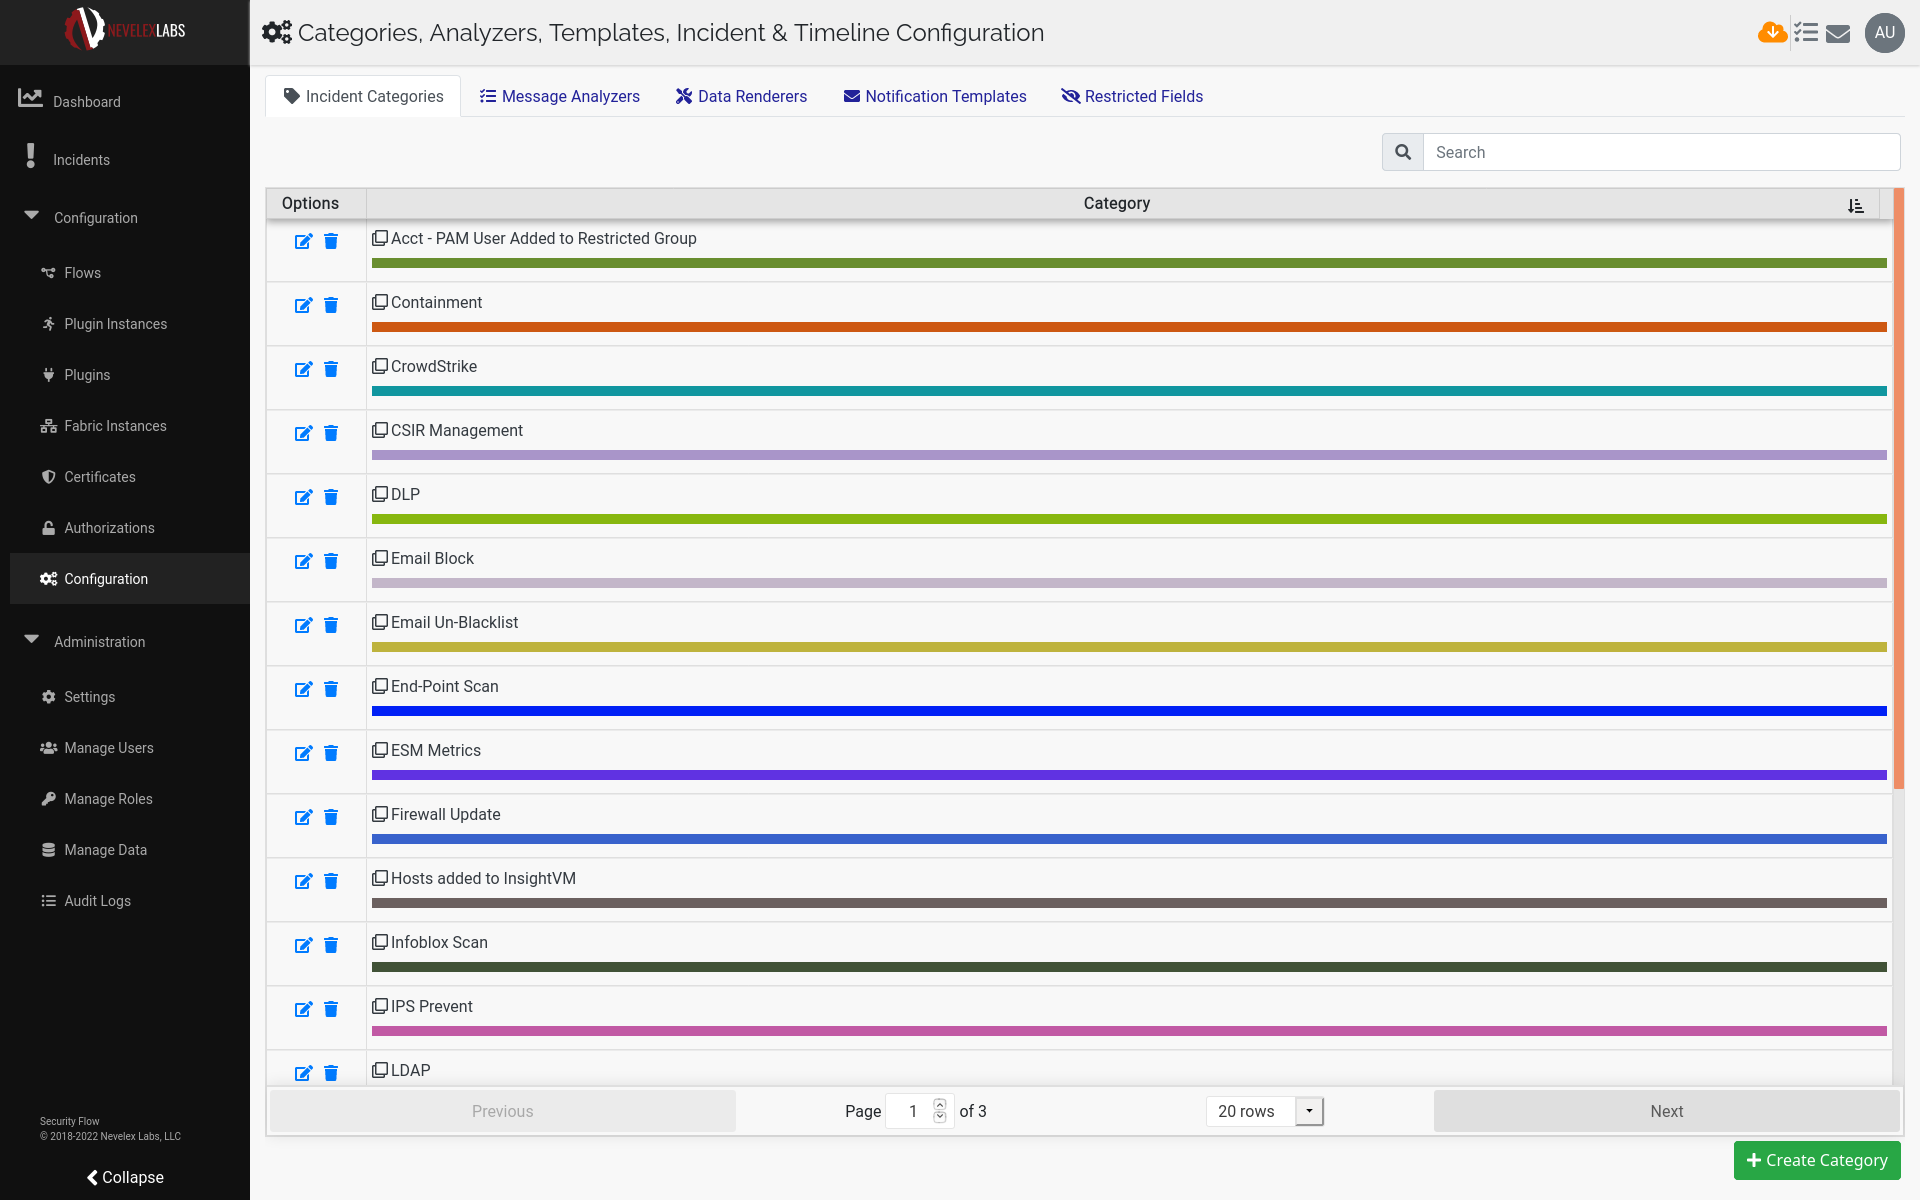
Task: Open the envelope messages icon
Action: tap(1838, 34)
